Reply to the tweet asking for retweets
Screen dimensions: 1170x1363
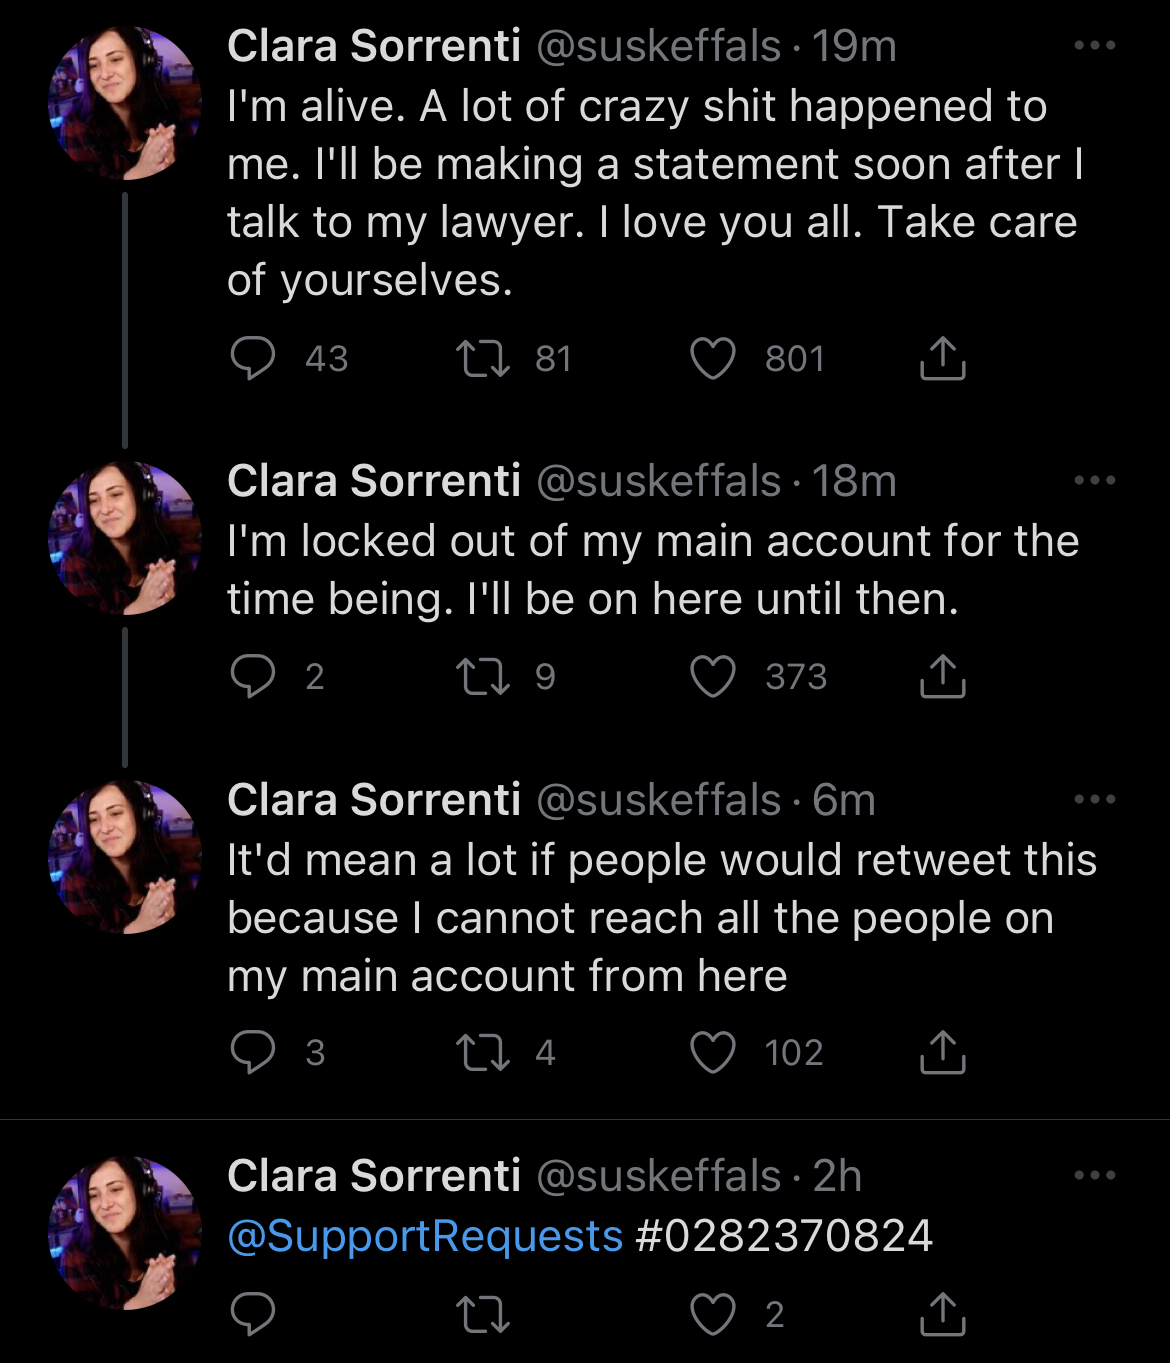pyautogui.click(x=253, y=1052)
